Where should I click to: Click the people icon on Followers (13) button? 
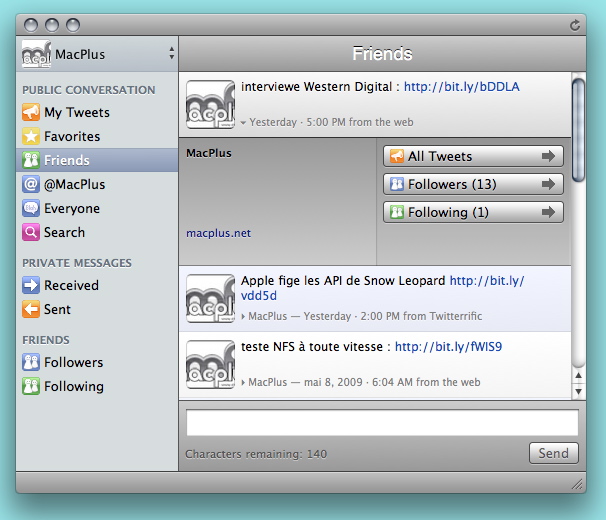[x=397, y=184]
